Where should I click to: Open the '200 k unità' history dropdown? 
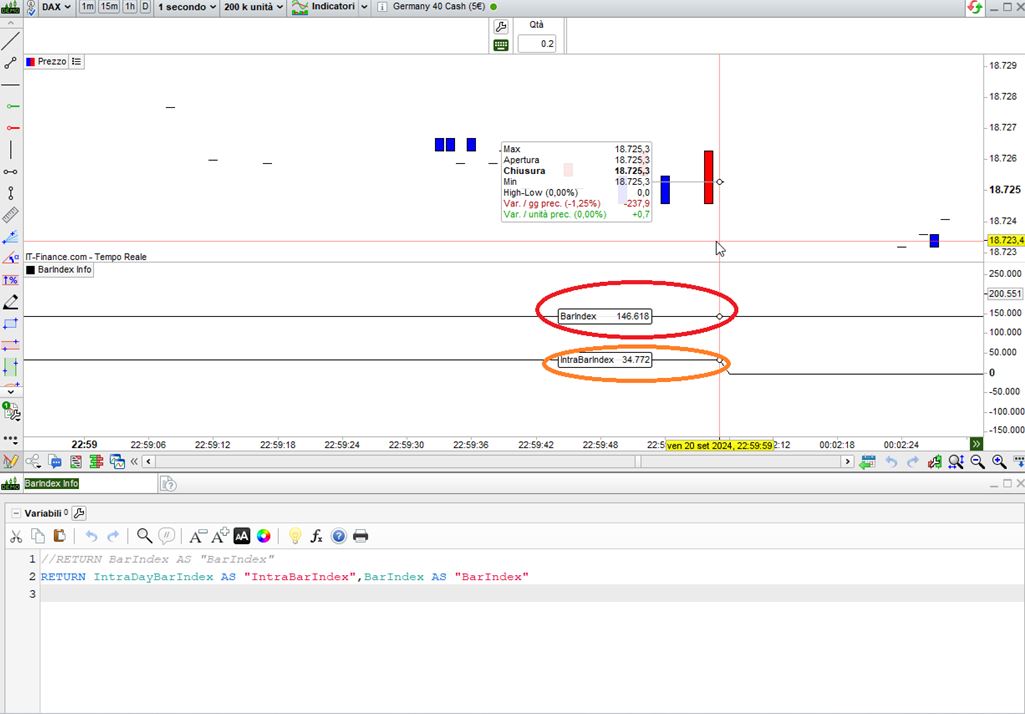point(254,7)
